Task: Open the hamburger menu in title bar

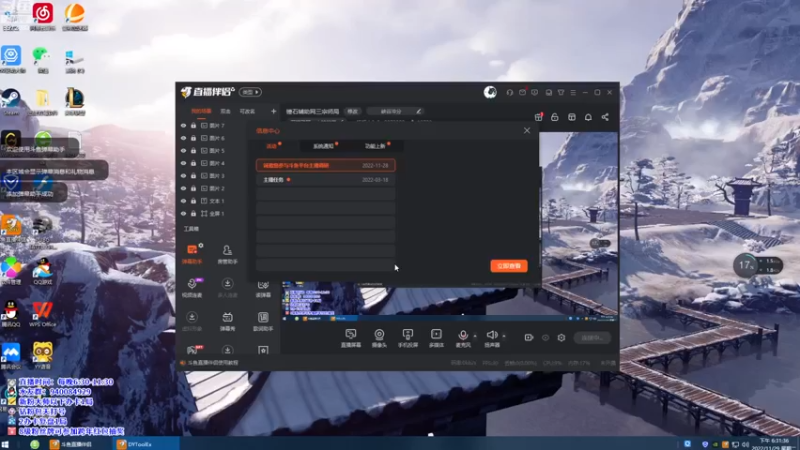Action: (573, 92)
